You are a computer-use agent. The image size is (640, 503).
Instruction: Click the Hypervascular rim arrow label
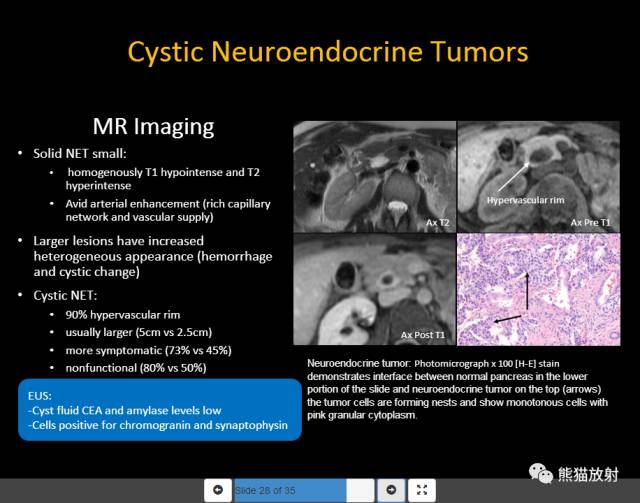coord(525,200)
